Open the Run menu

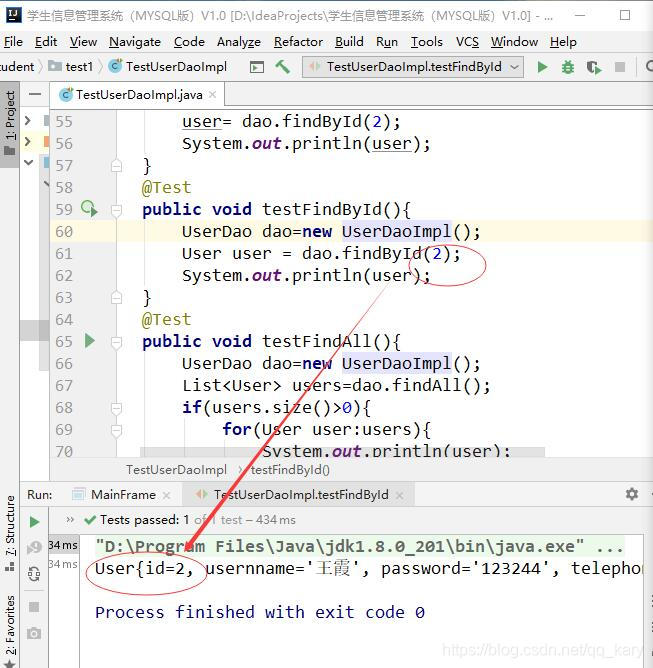coord(386,42)
